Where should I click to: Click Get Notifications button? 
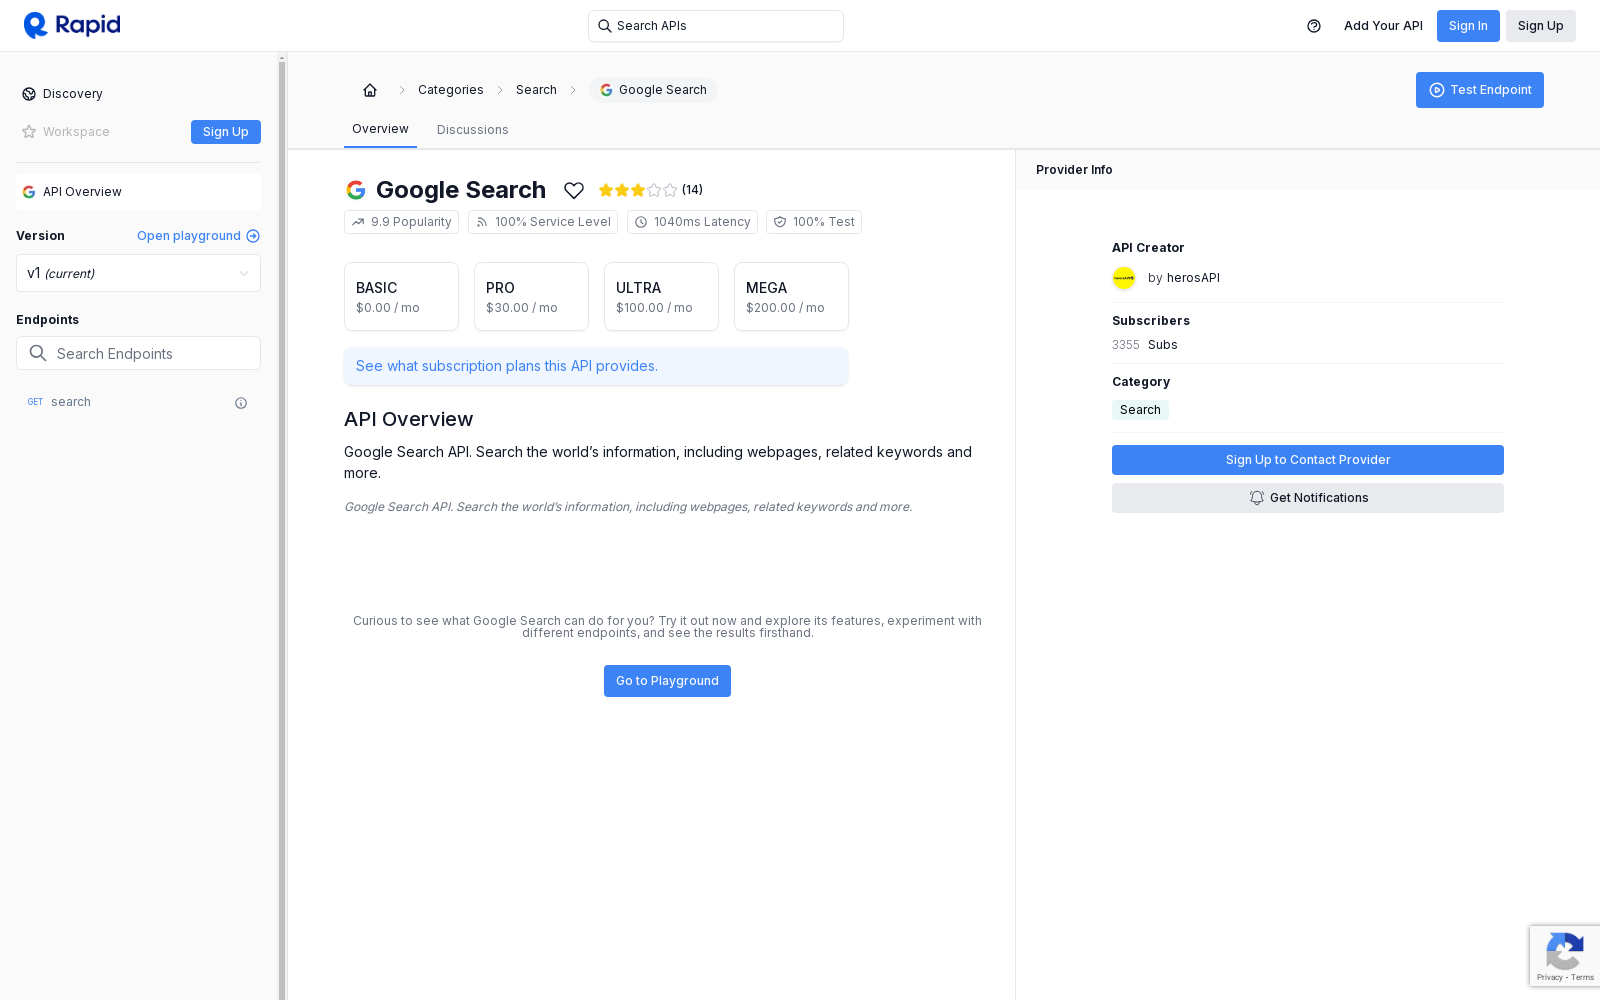click(x=1308, y=498)
